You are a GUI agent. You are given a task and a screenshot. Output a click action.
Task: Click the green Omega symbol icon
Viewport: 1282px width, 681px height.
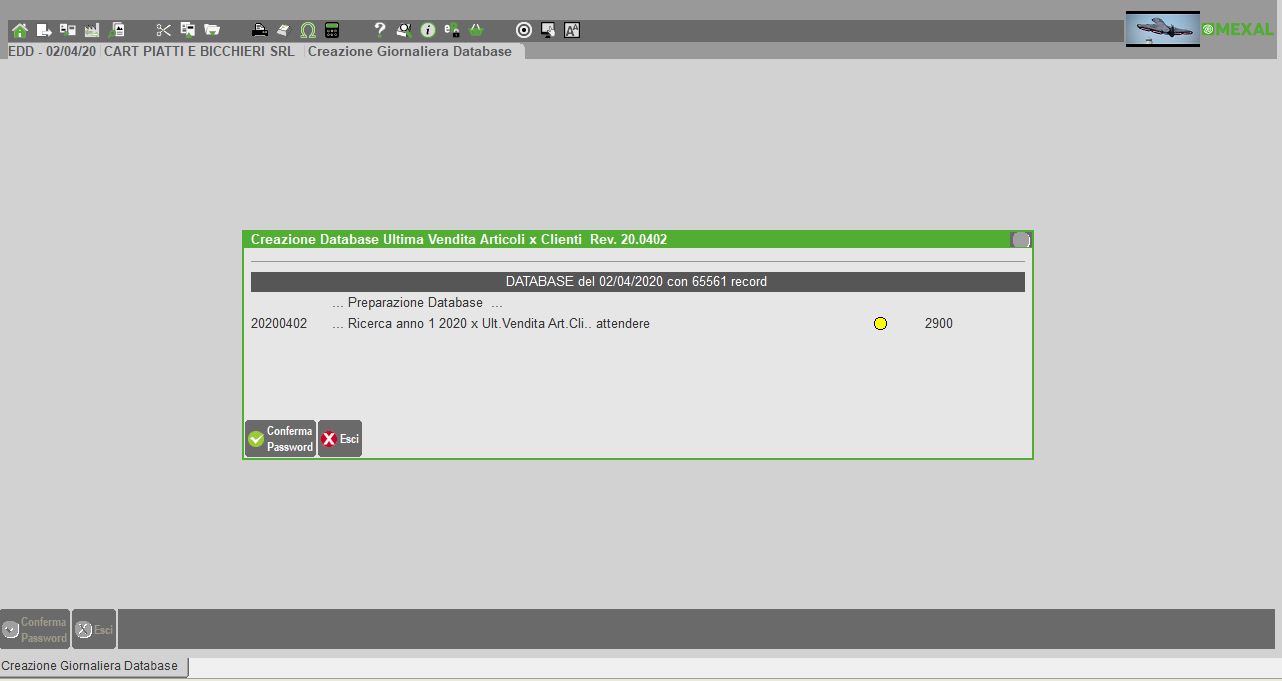pyautogui.click(x=308, y=30)
